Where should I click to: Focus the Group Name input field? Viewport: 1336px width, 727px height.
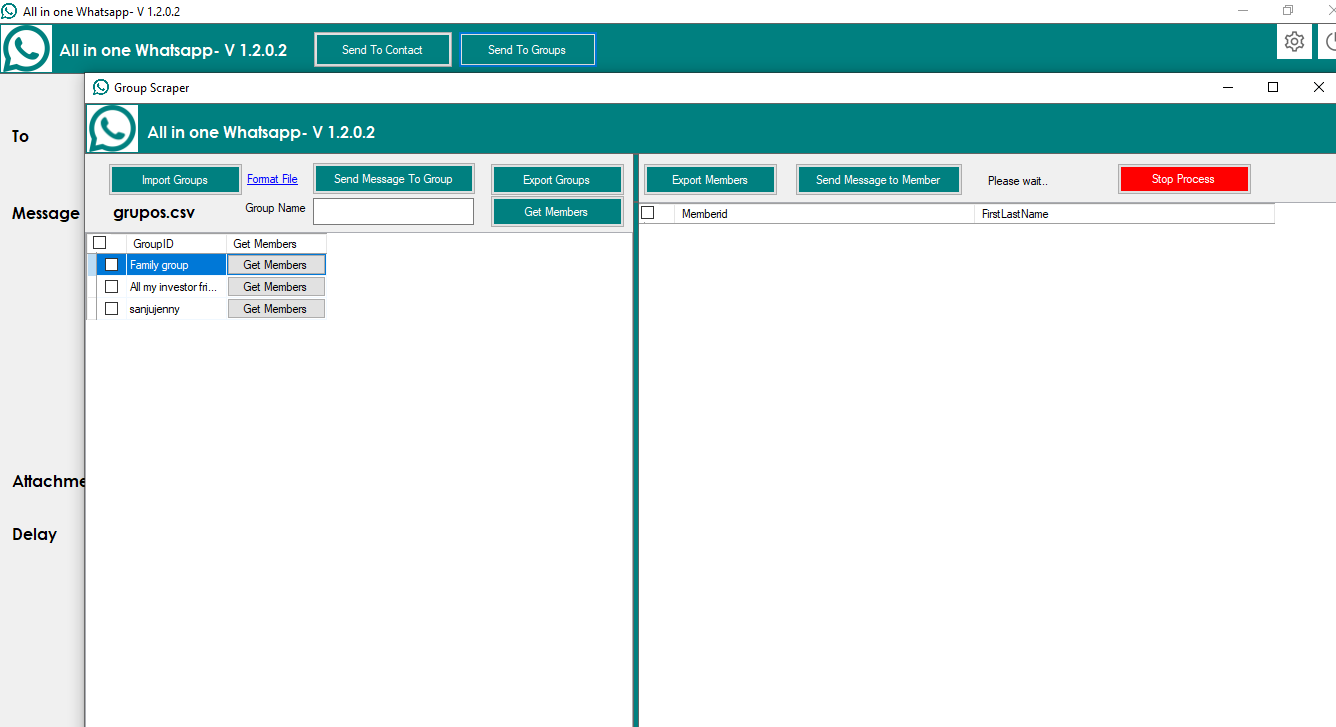[393, 211]
